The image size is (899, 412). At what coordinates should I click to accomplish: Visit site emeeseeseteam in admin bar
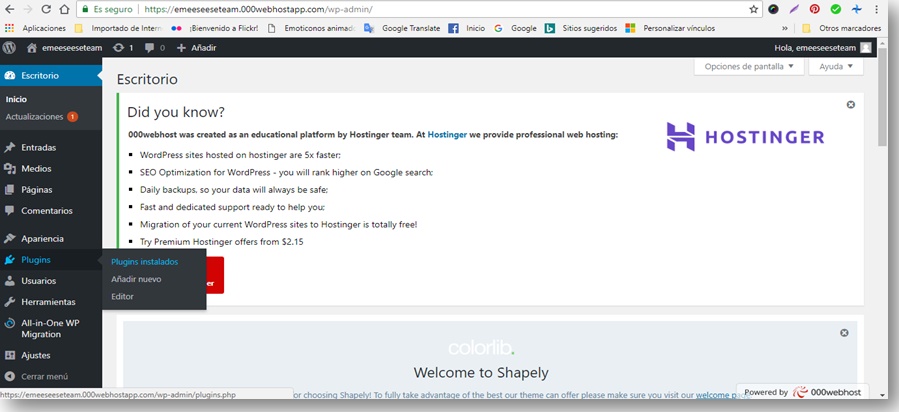tap(65, 48)
